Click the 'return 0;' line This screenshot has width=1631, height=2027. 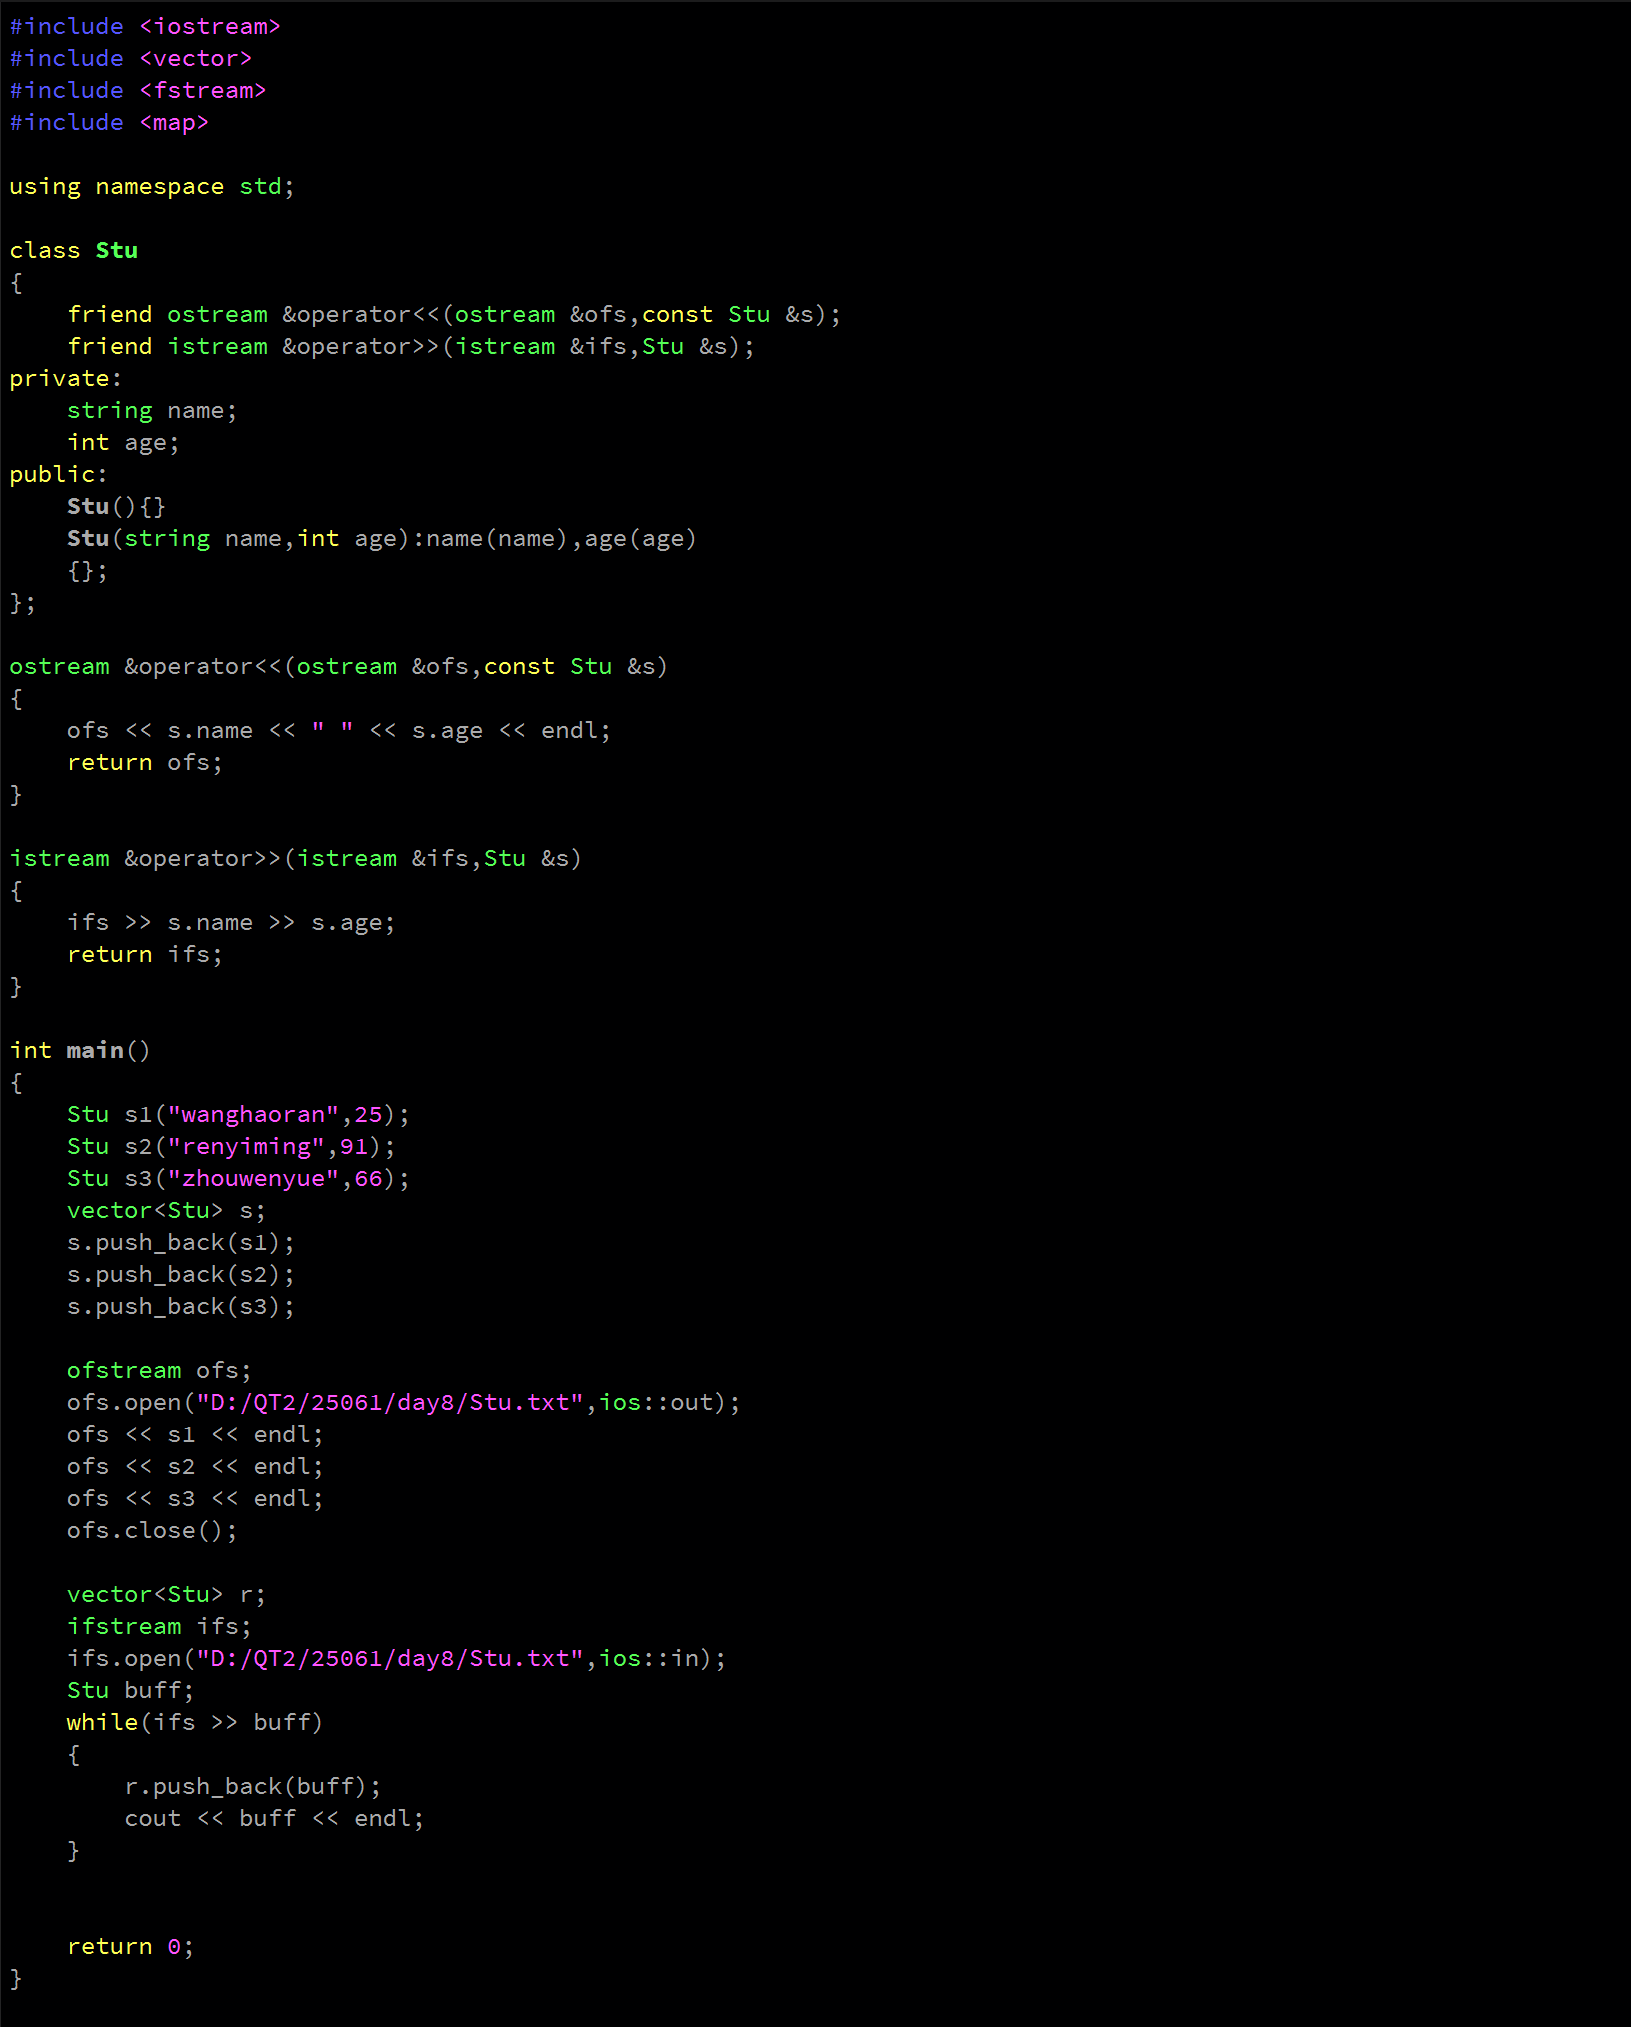point(130,1947)
